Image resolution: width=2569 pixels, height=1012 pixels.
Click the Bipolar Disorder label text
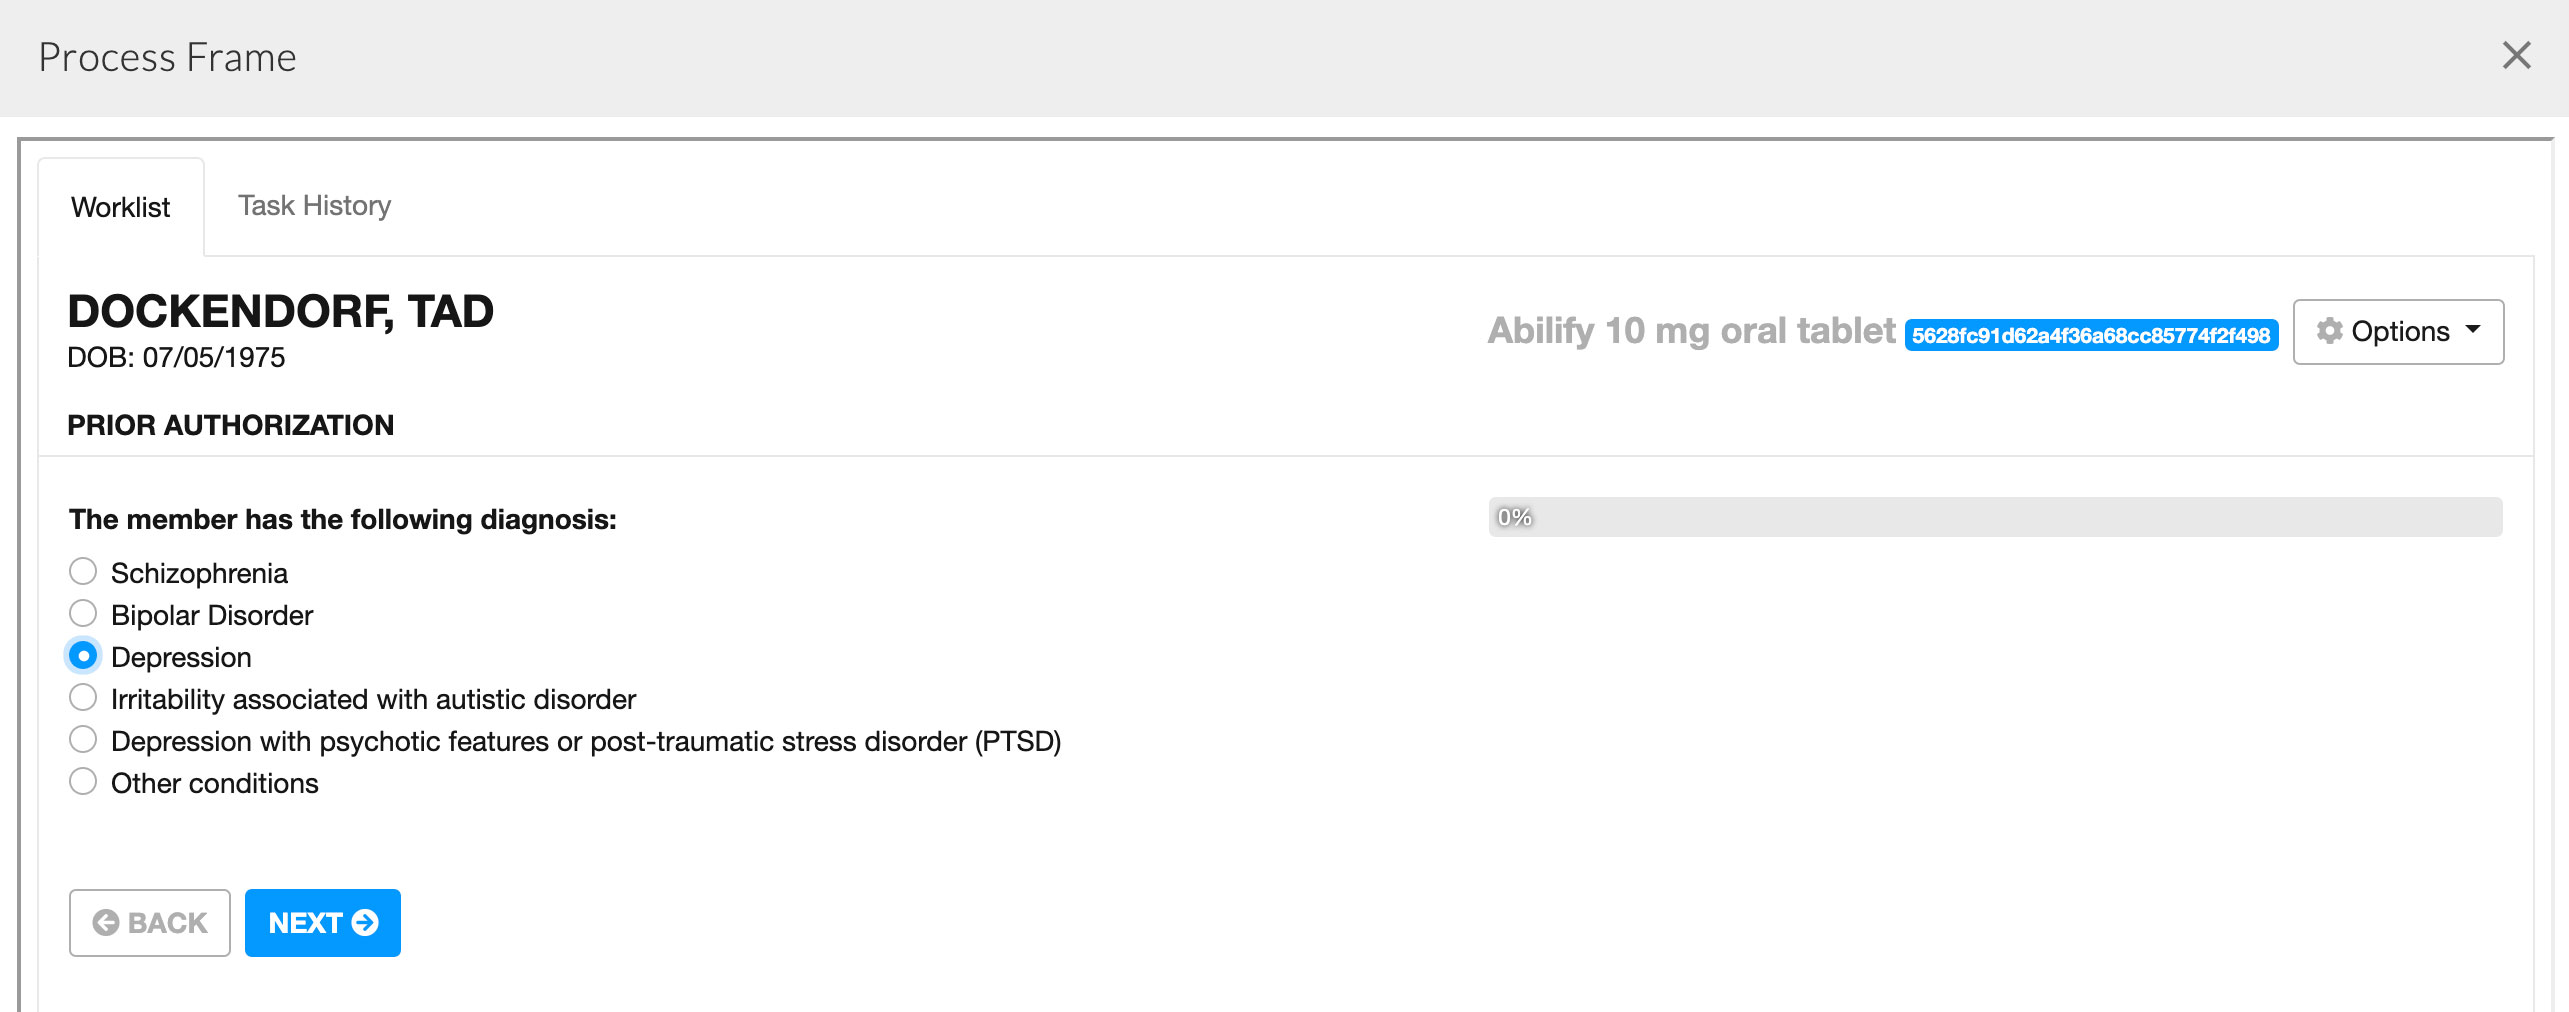click(212, 615)
